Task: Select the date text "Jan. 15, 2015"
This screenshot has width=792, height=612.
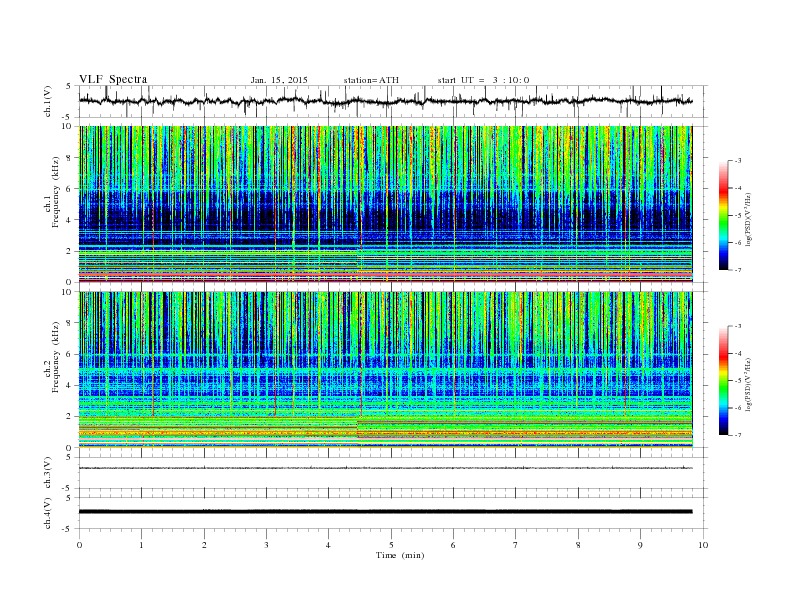Action: [279, 80]
